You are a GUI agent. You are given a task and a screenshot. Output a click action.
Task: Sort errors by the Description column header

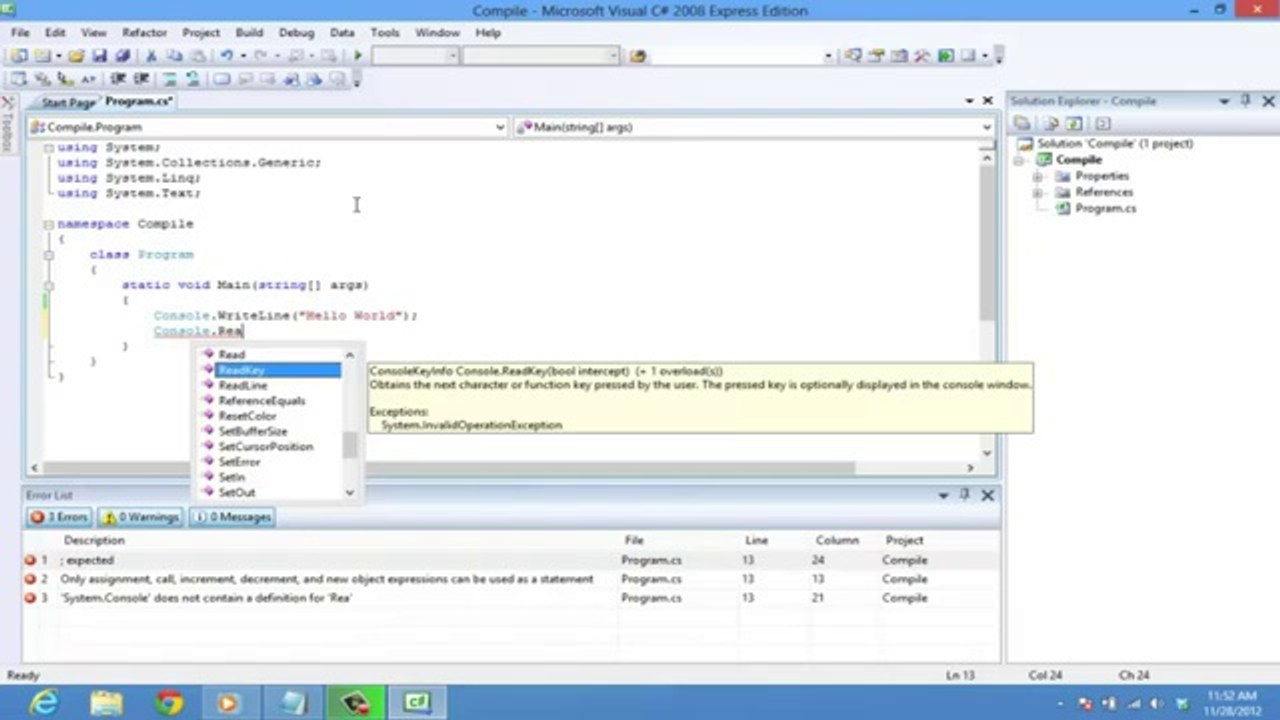tap(94, 540)
